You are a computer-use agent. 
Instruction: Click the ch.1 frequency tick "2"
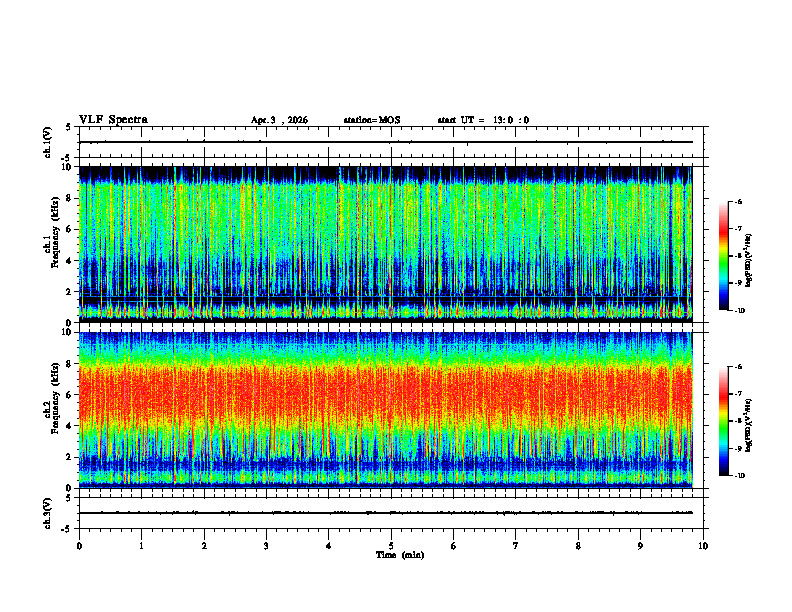70,292
